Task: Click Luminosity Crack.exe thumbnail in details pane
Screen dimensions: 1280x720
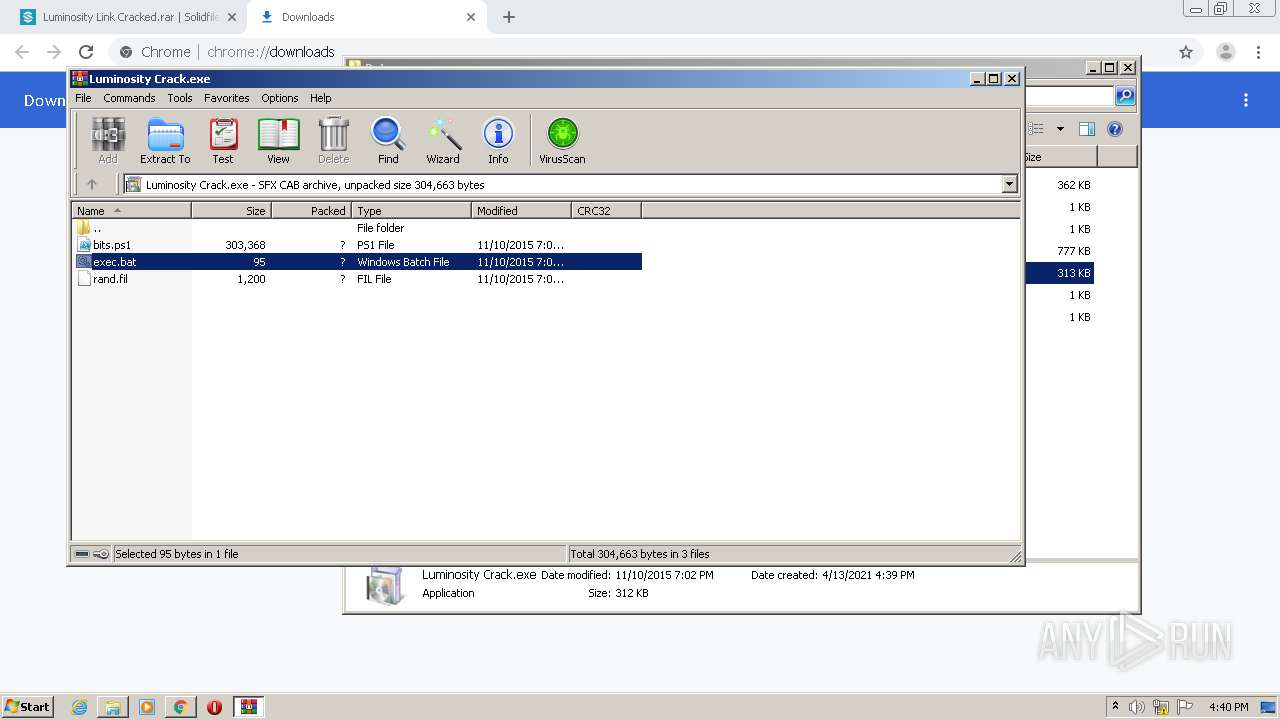Action: (x=385, y=586)
